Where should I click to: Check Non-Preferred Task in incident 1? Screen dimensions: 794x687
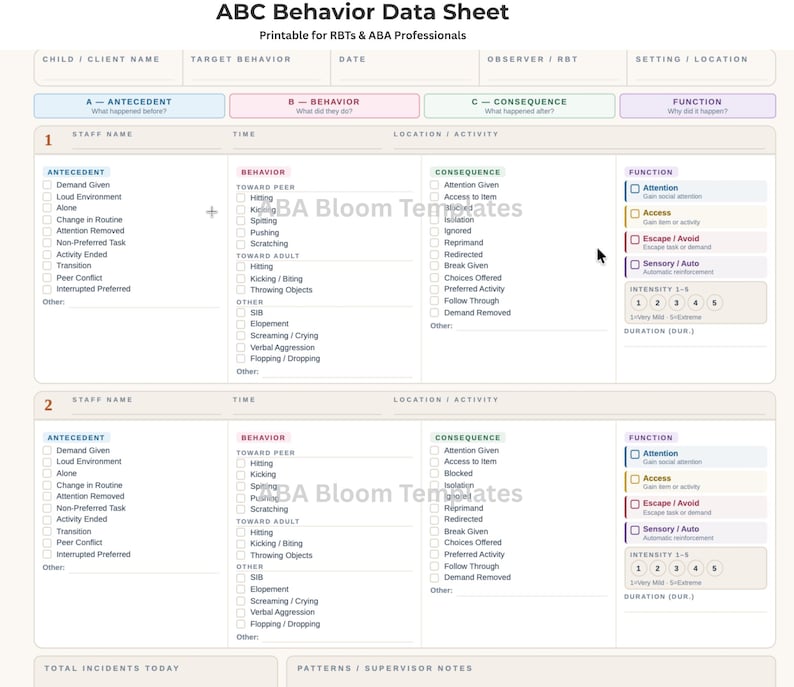tap(47, 243)
